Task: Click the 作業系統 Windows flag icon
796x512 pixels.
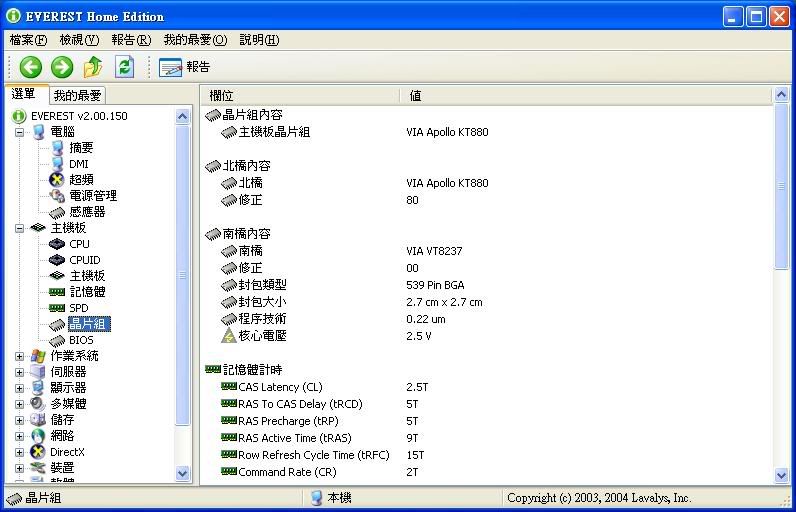Action: pos(38,356)
